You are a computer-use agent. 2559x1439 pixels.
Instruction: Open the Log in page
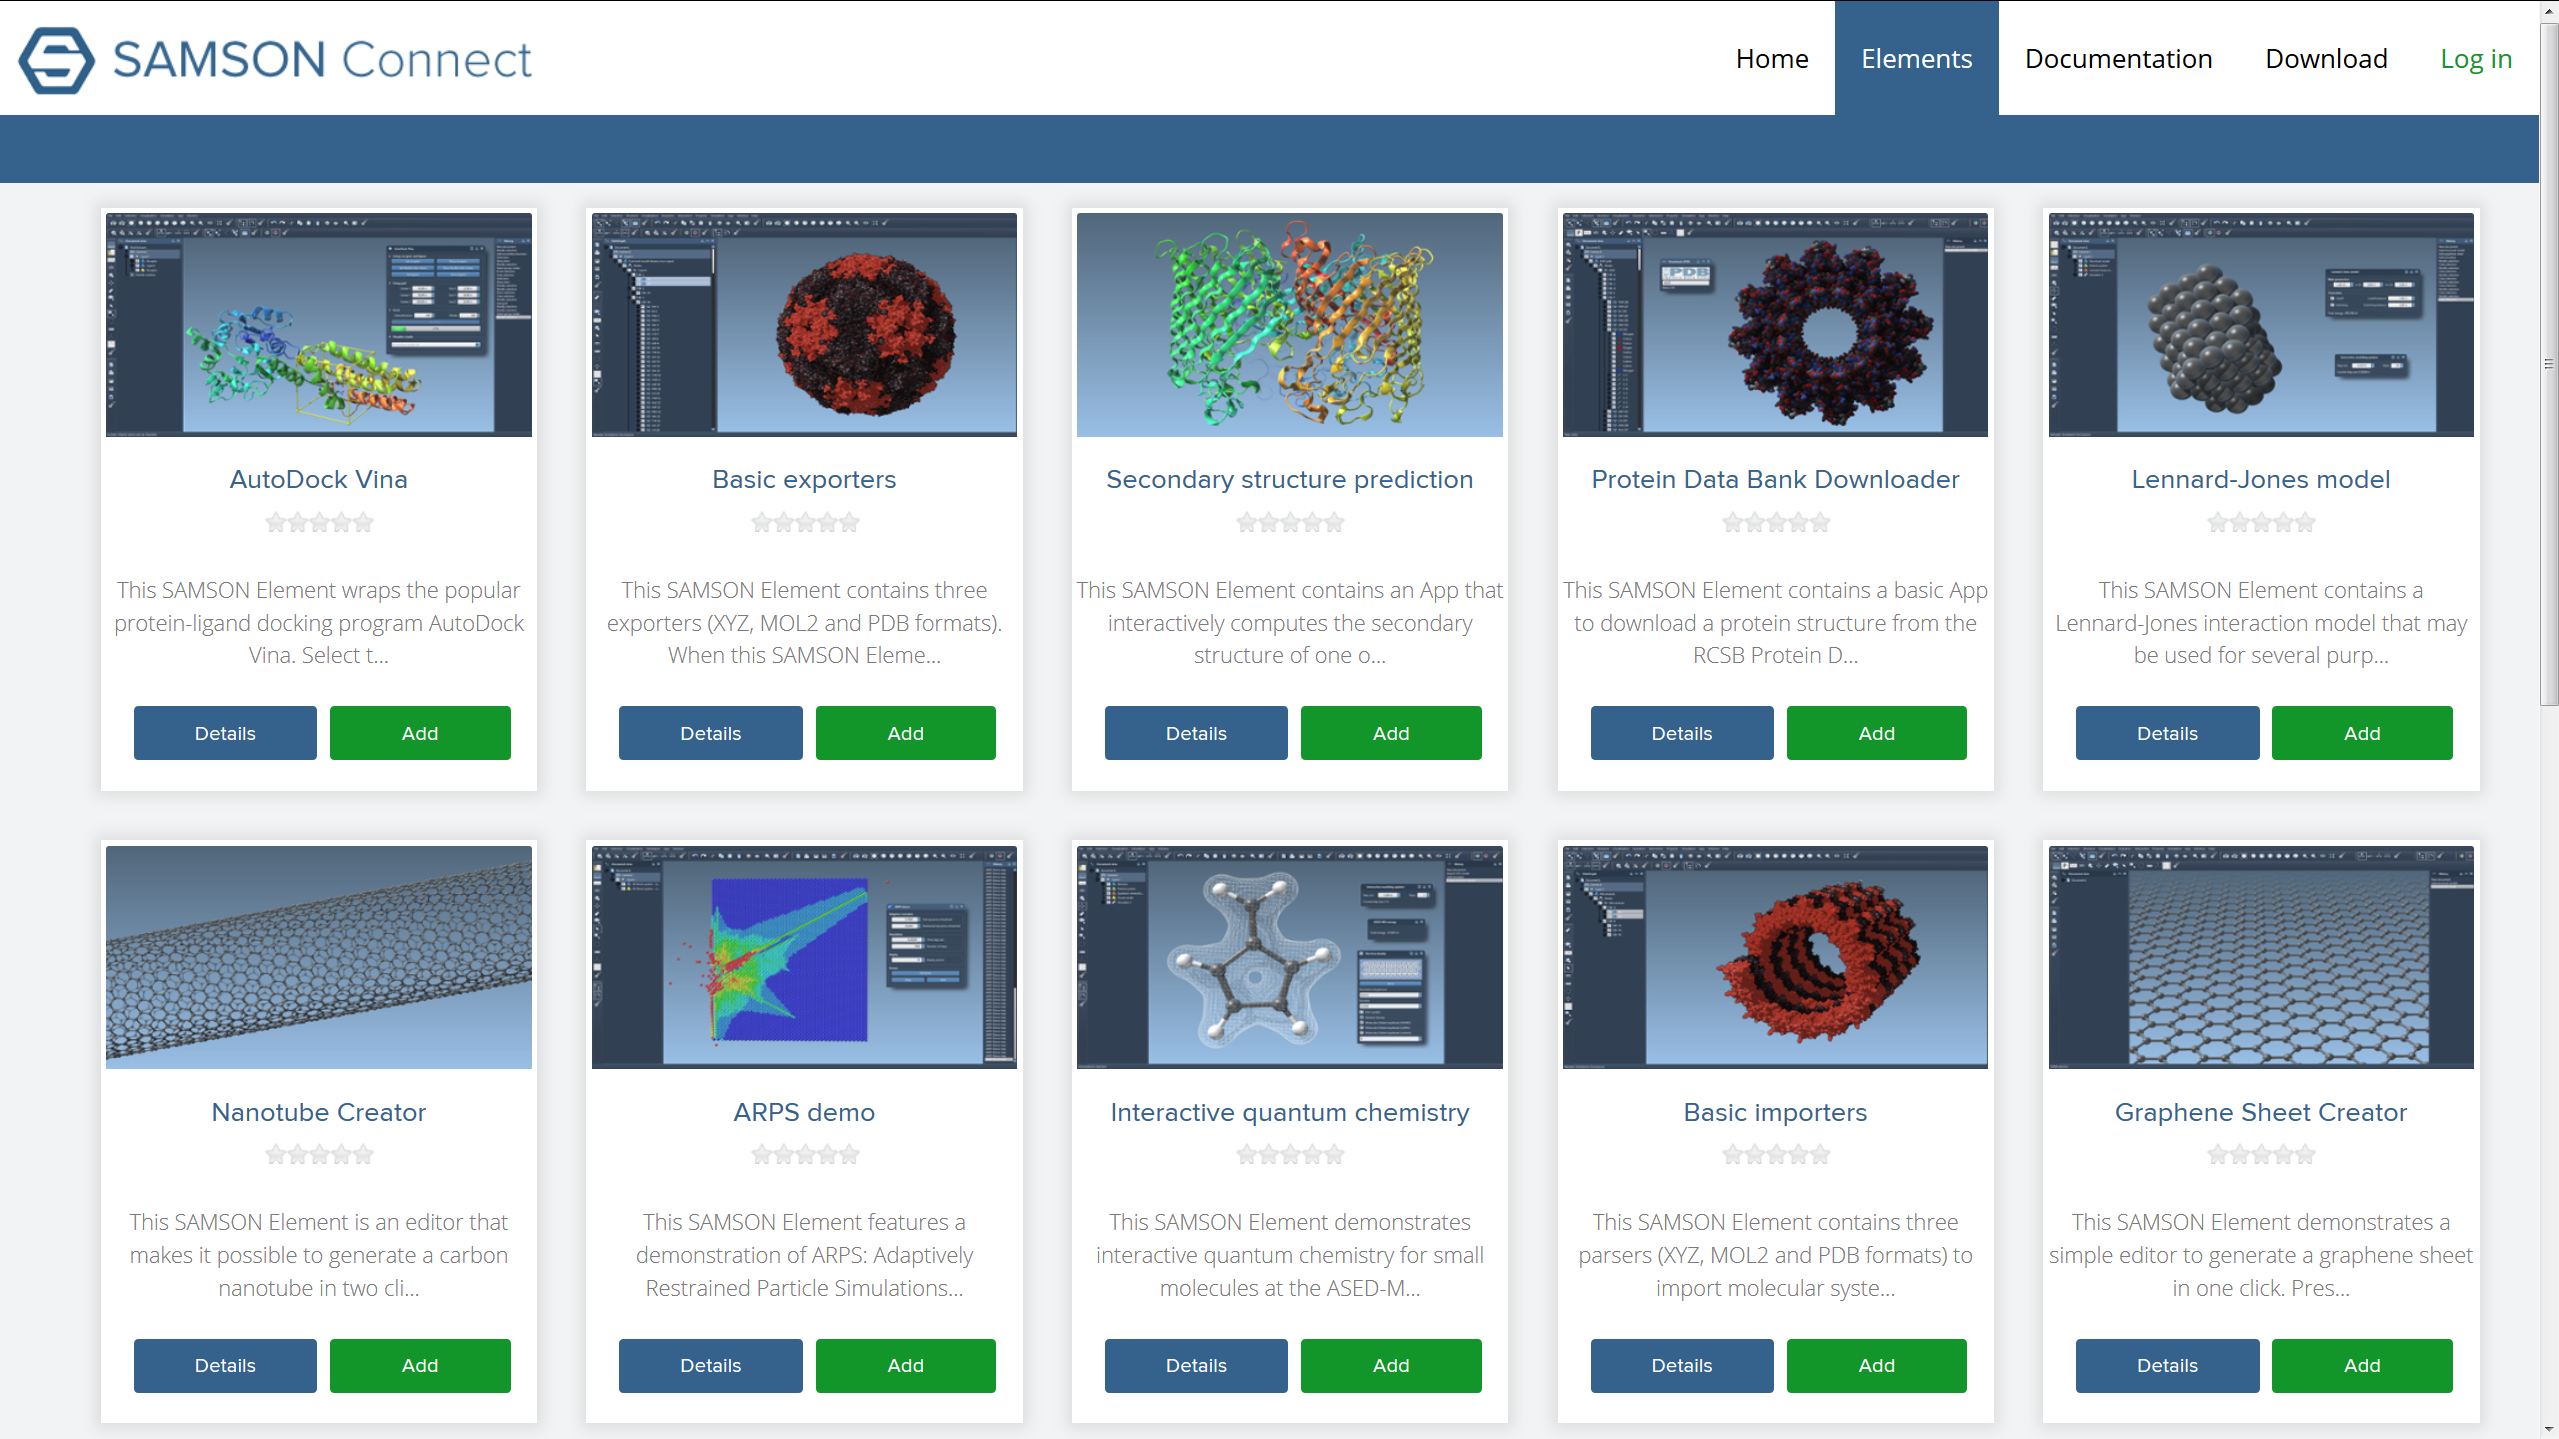[x=2476, y=58]
